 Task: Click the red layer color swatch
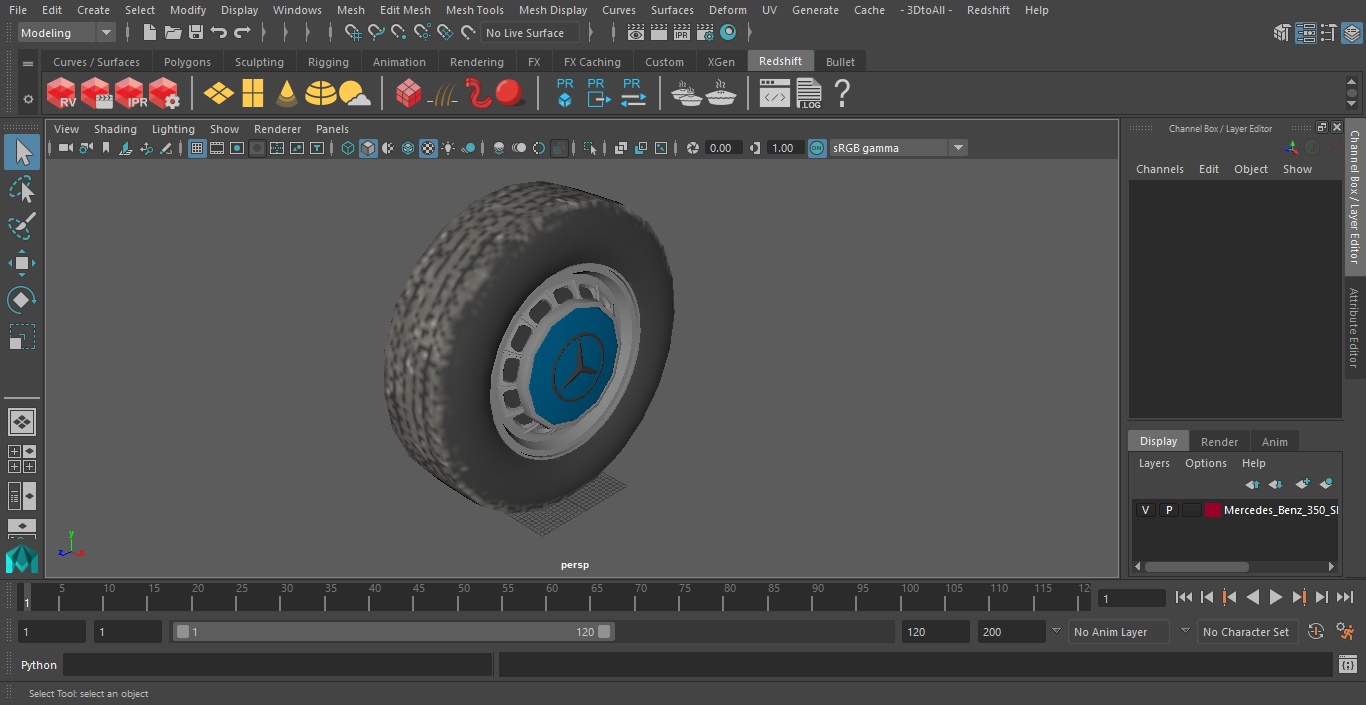click(x=1213, y=510)
